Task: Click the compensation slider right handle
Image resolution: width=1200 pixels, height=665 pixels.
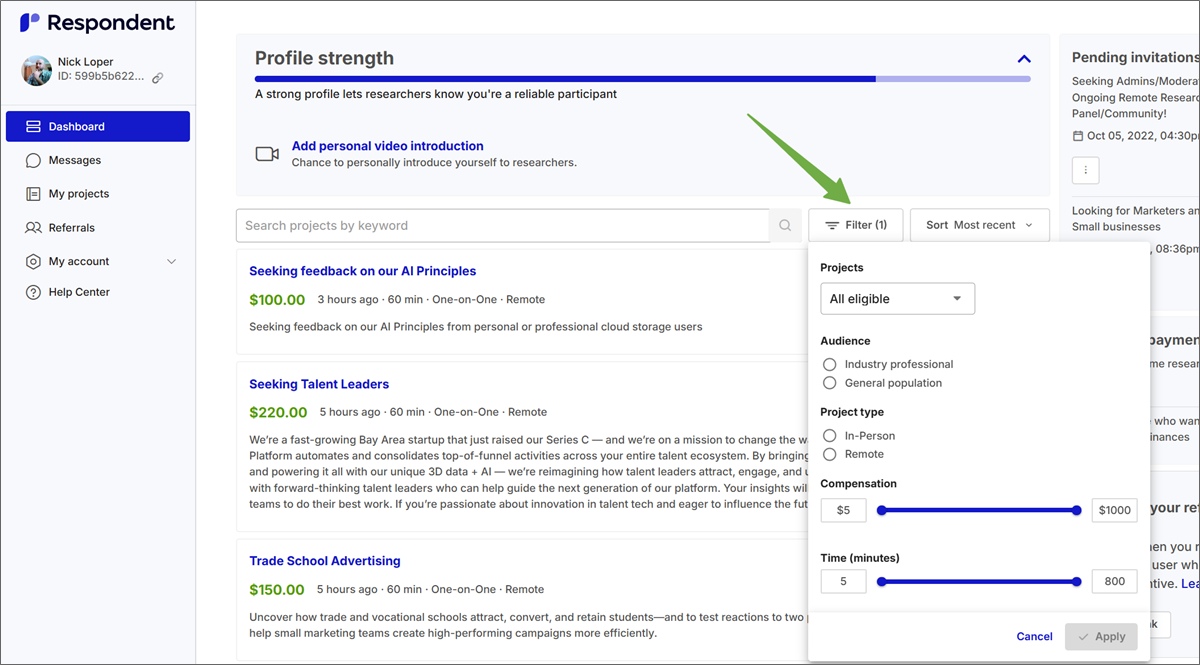Action: (1076, 510)
